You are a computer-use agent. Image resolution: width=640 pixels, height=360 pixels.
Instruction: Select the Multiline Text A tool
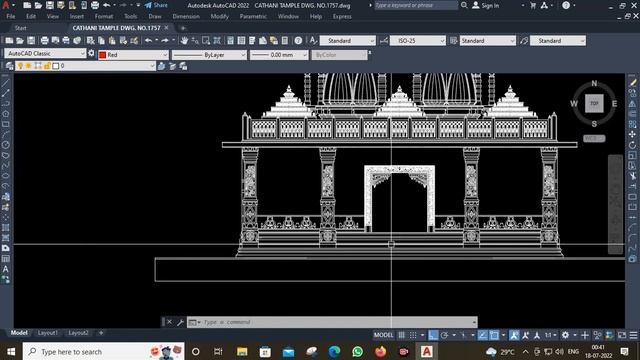point(6,269)
